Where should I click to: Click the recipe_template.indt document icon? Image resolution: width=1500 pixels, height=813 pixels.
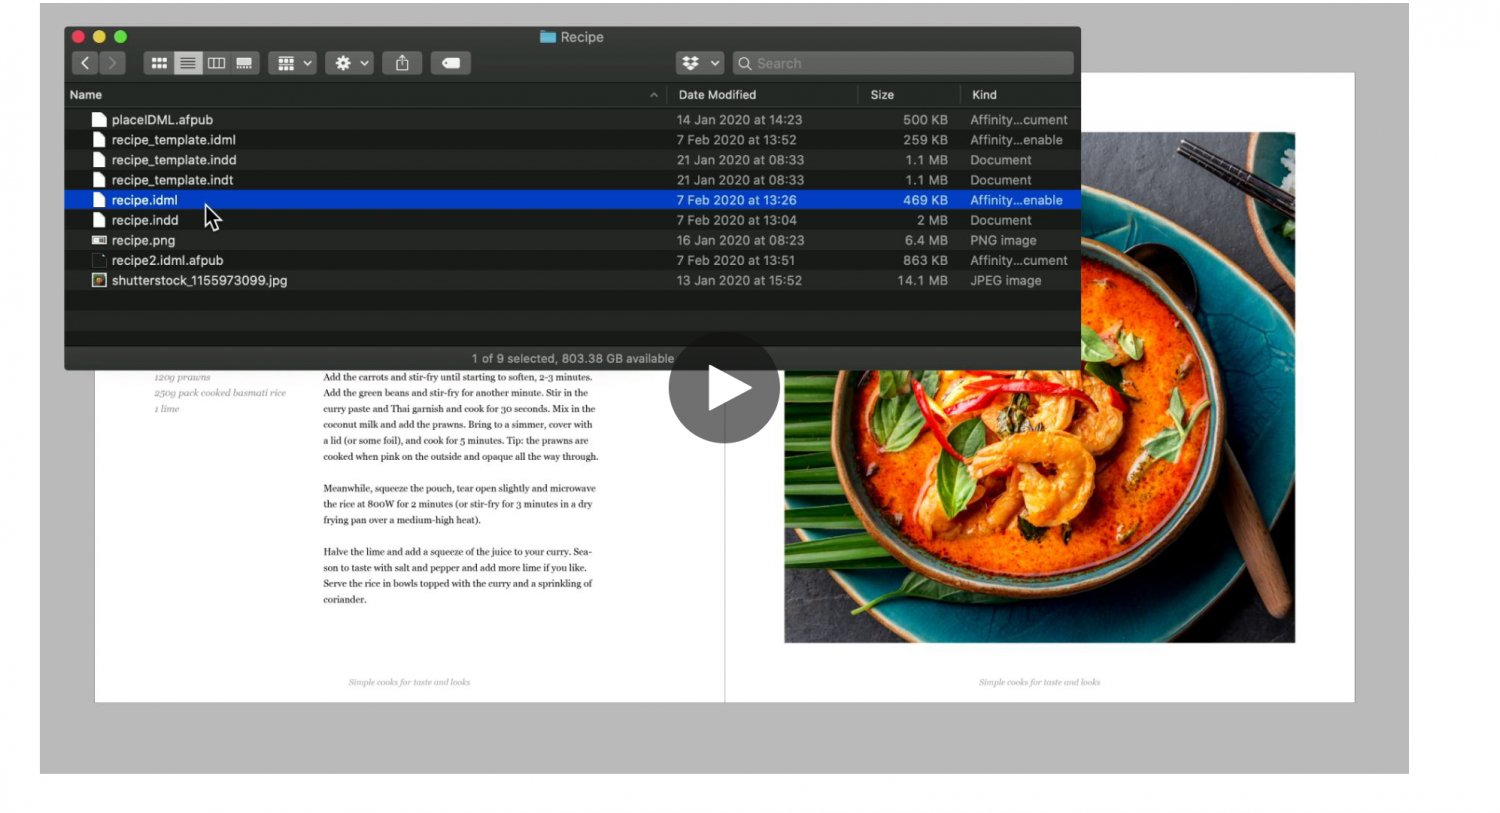tap(99, 180)
